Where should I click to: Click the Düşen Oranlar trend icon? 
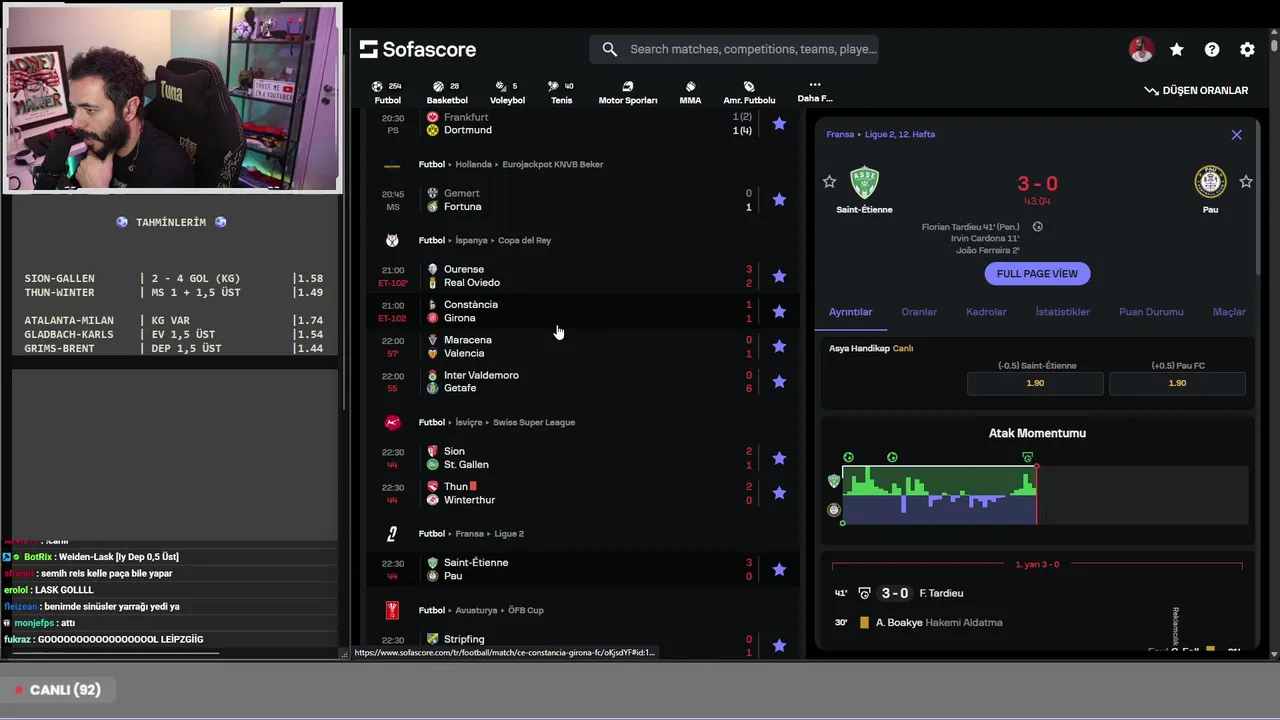[x=1151, y=90]
